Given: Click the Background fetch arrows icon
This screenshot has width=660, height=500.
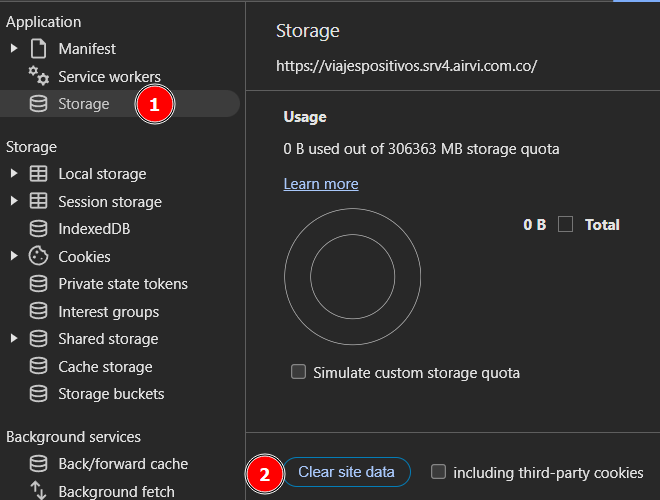Looking at the screenshot, I should [x=39, y=491].
